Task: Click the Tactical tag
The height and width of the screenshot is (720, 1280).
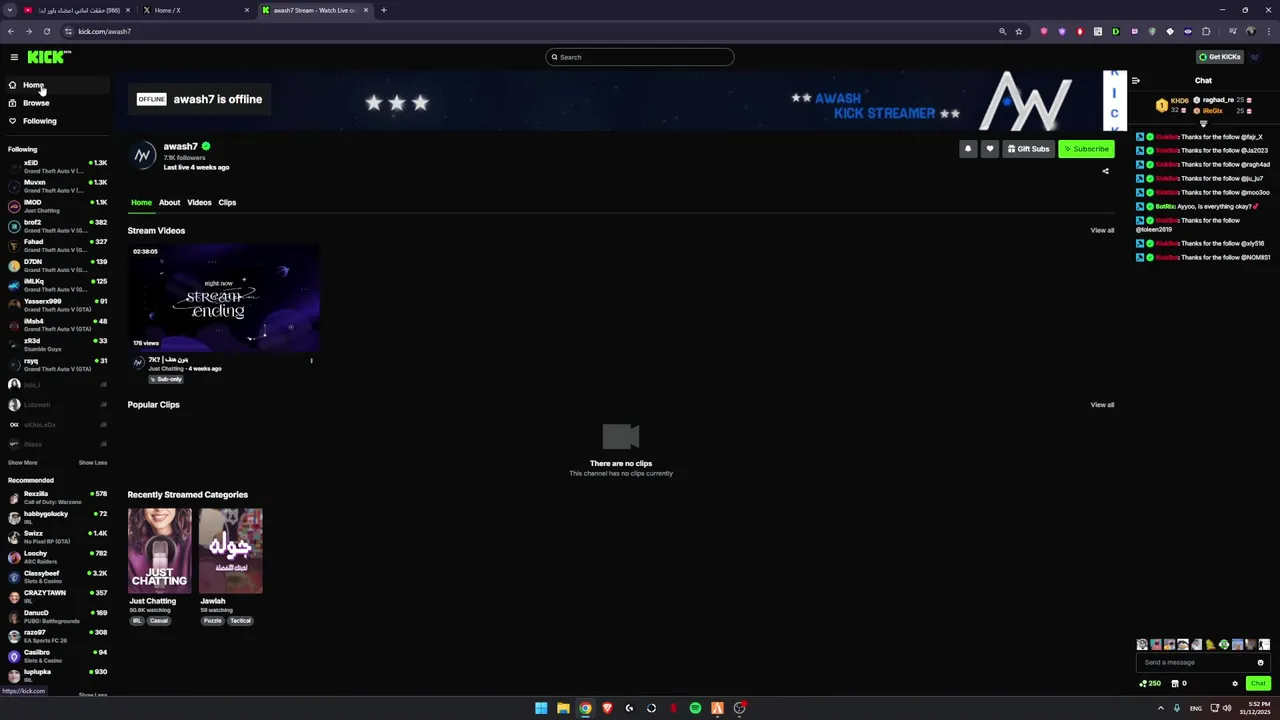Action: pyautogui.click(x=240, y=621)
